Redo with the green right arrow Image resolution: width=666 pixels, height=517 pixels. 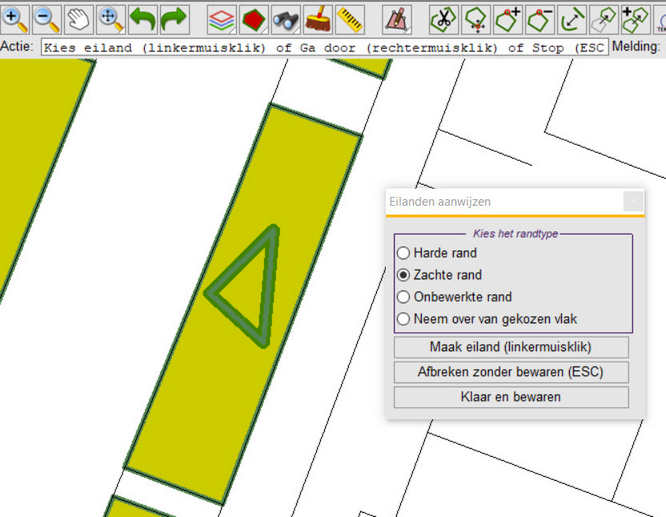tap(175, 20)
